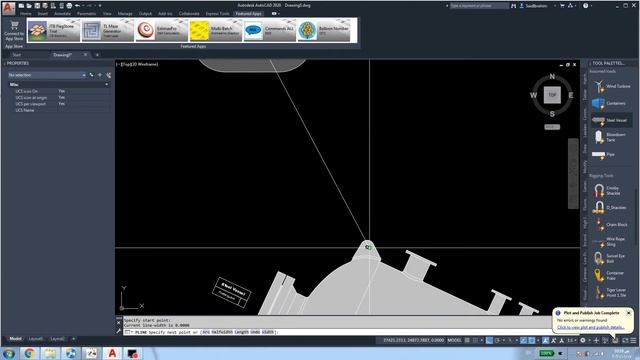
Task: Click the Select Objects plus icon in Properties
Action: click(x=100, y=75)
